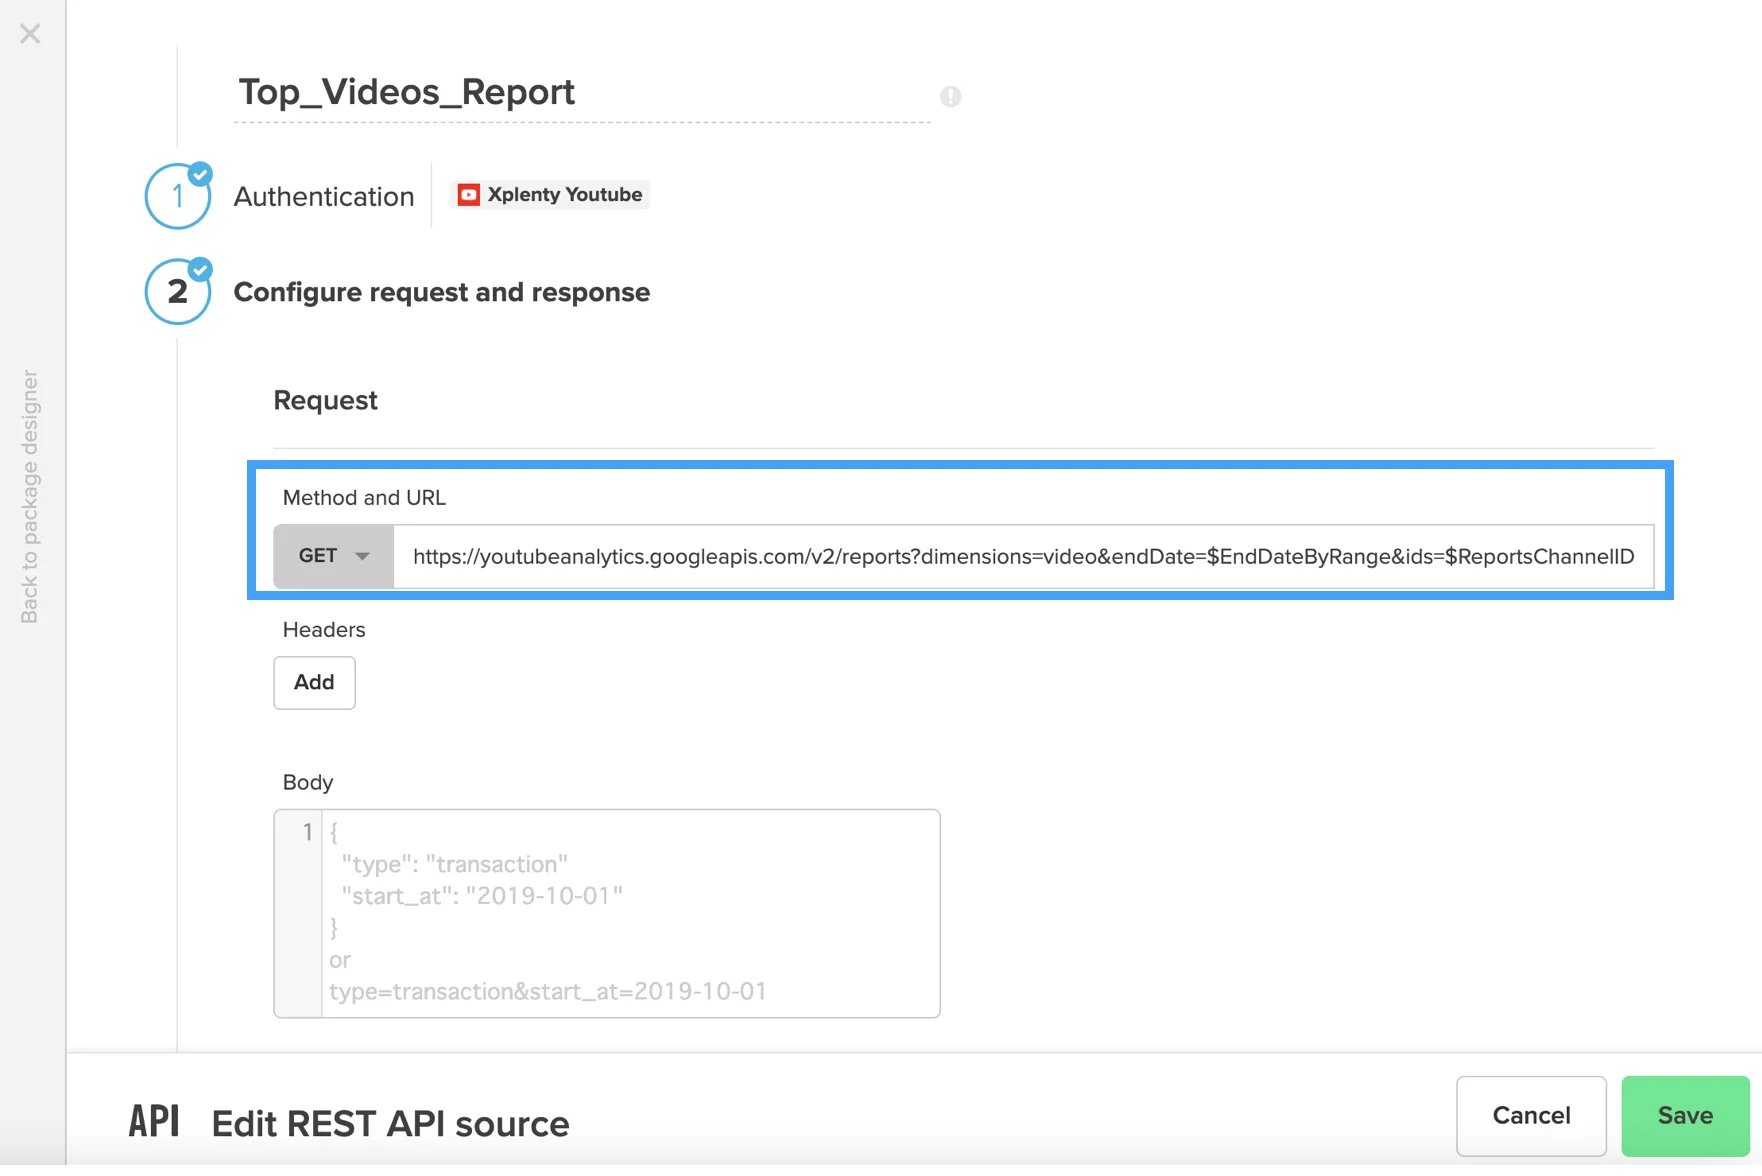The height and width of the screenshot is (1176, 1762).
Task: Click the info icon beside Top_Videos_Report
Action: (950, 96)
